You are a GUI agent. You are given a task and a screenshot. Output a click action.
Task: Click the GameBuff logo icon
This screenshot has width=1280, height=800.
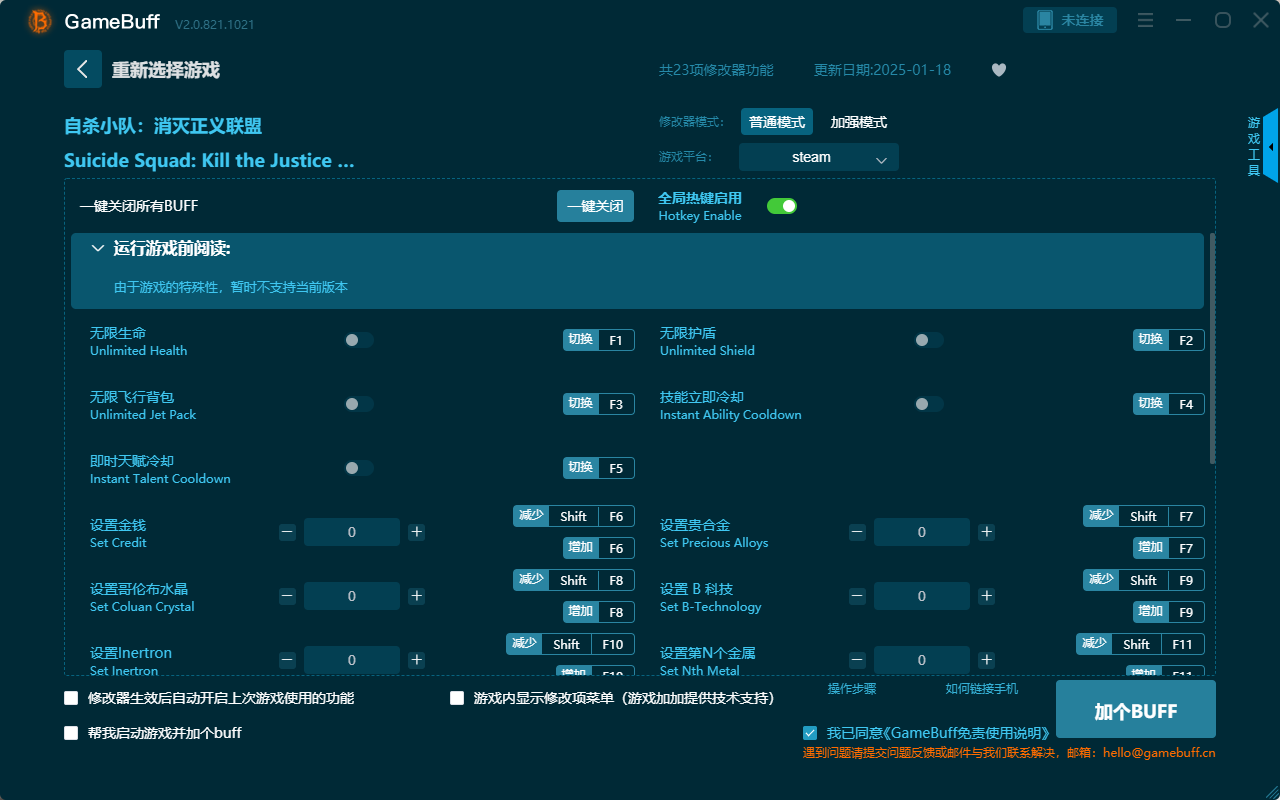38,20
